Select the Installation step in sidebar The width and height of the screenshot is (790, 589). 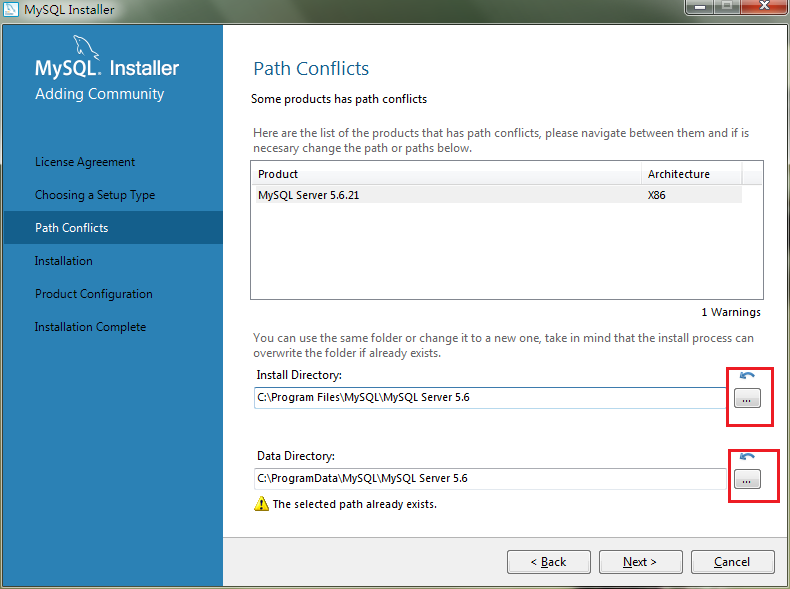click(64, 261)
